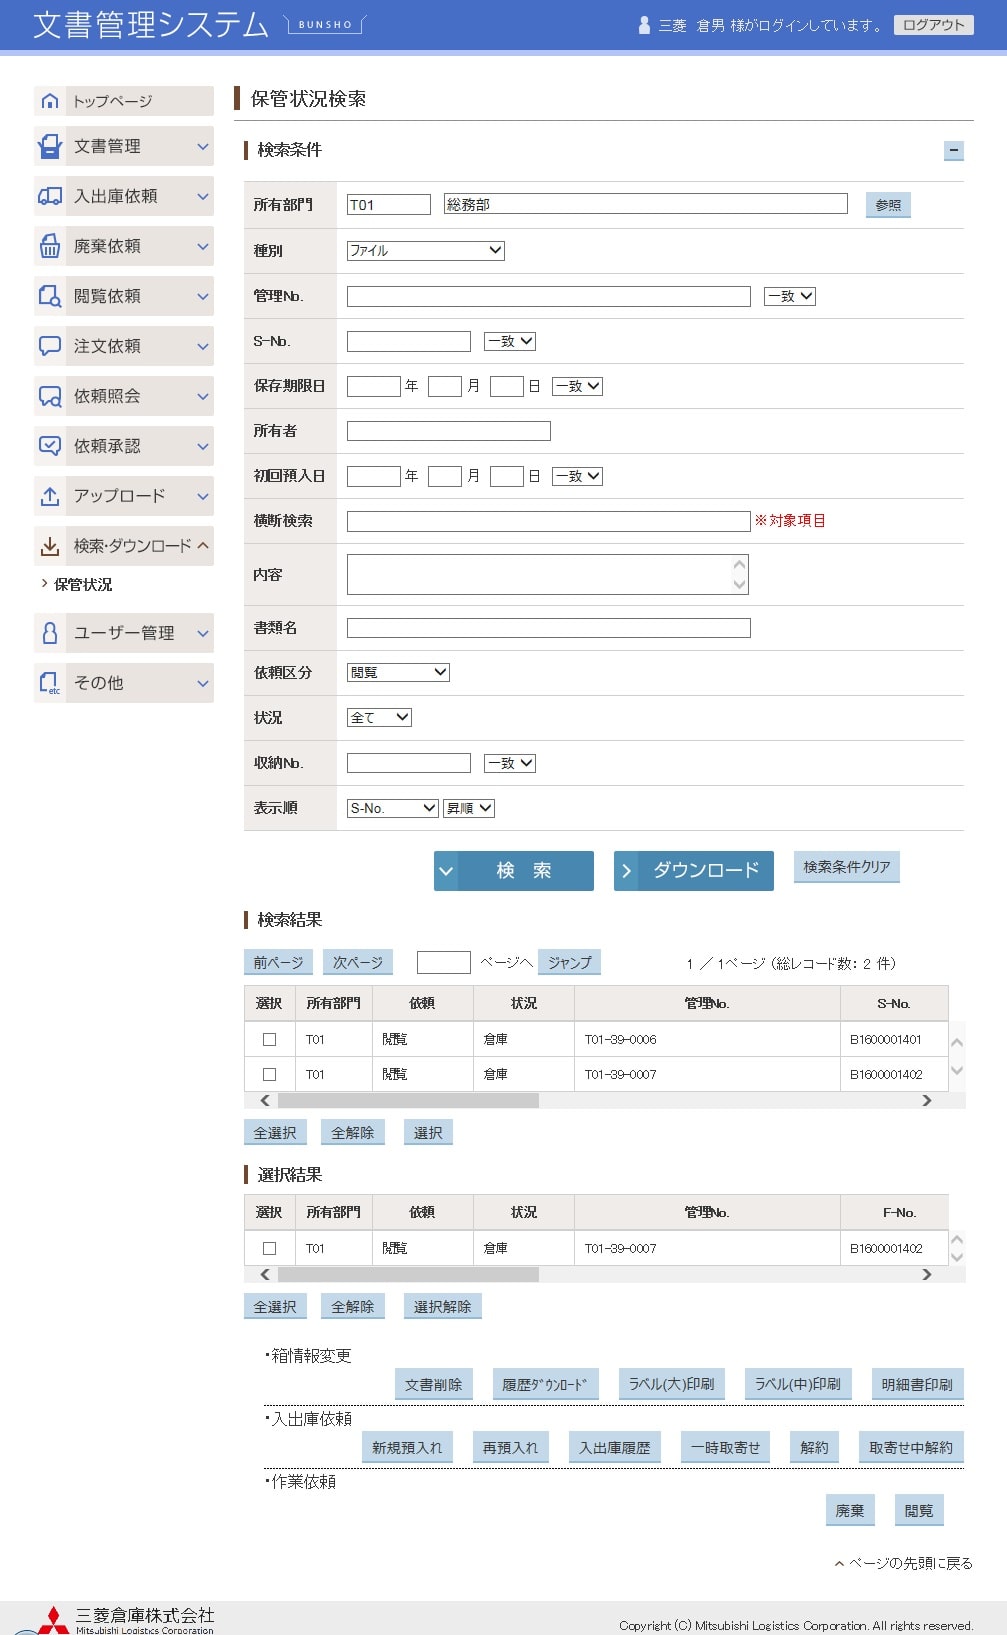
Task: Open the 表示順 S-No. dropdown
Action: [393, 808]
